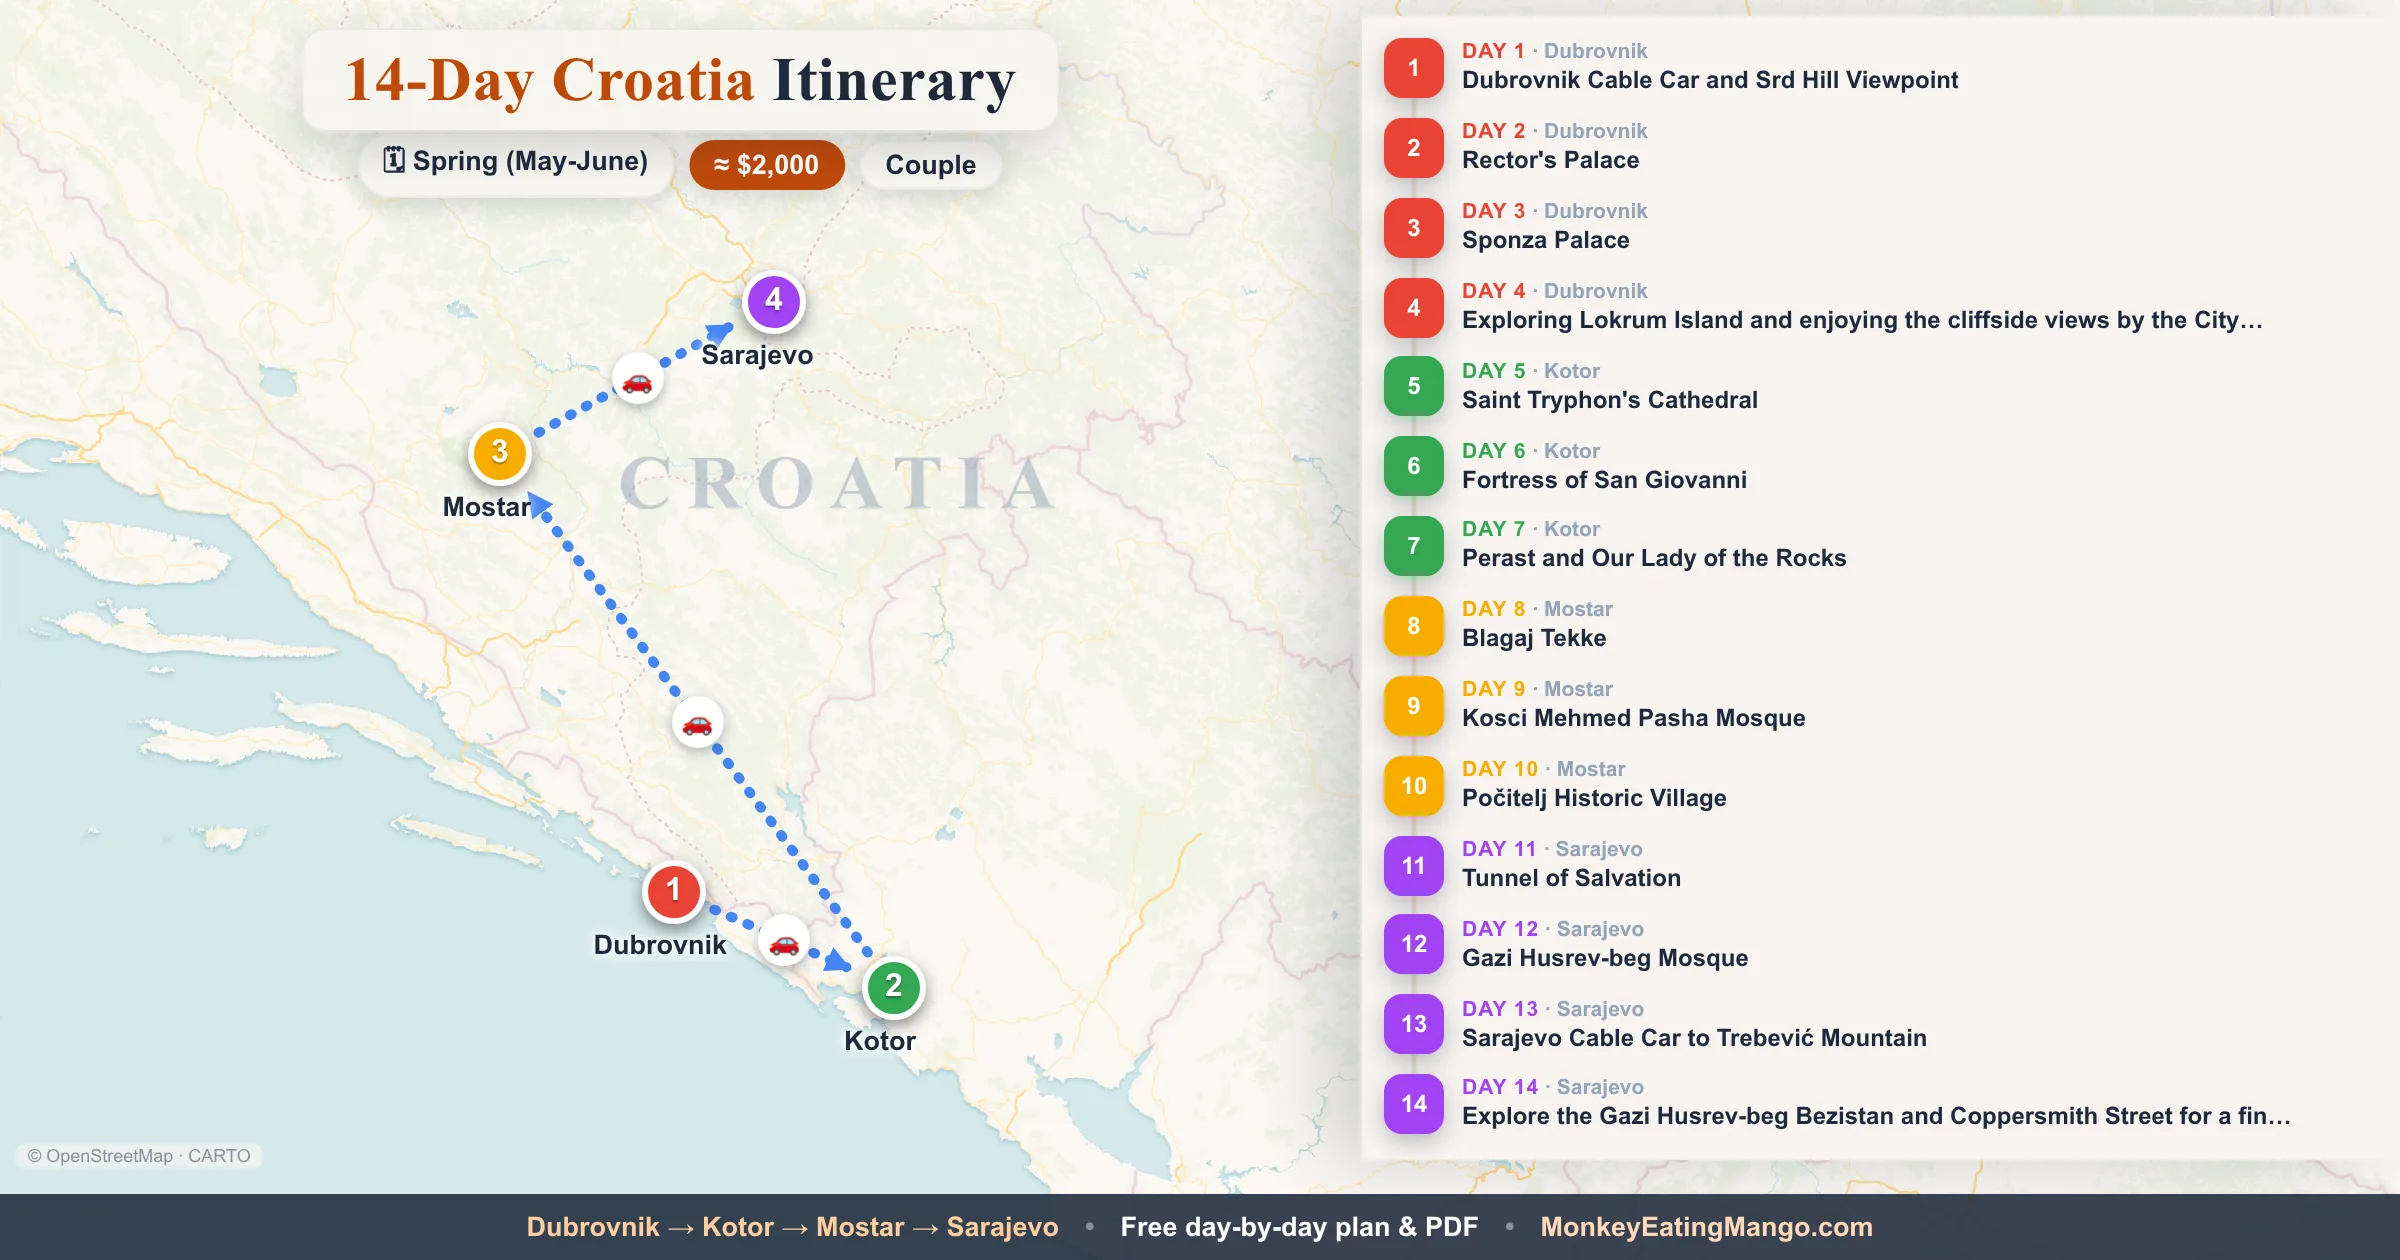Click the purple Day 11 number badge
2400x1260 pixels.
coord(1414,866)
